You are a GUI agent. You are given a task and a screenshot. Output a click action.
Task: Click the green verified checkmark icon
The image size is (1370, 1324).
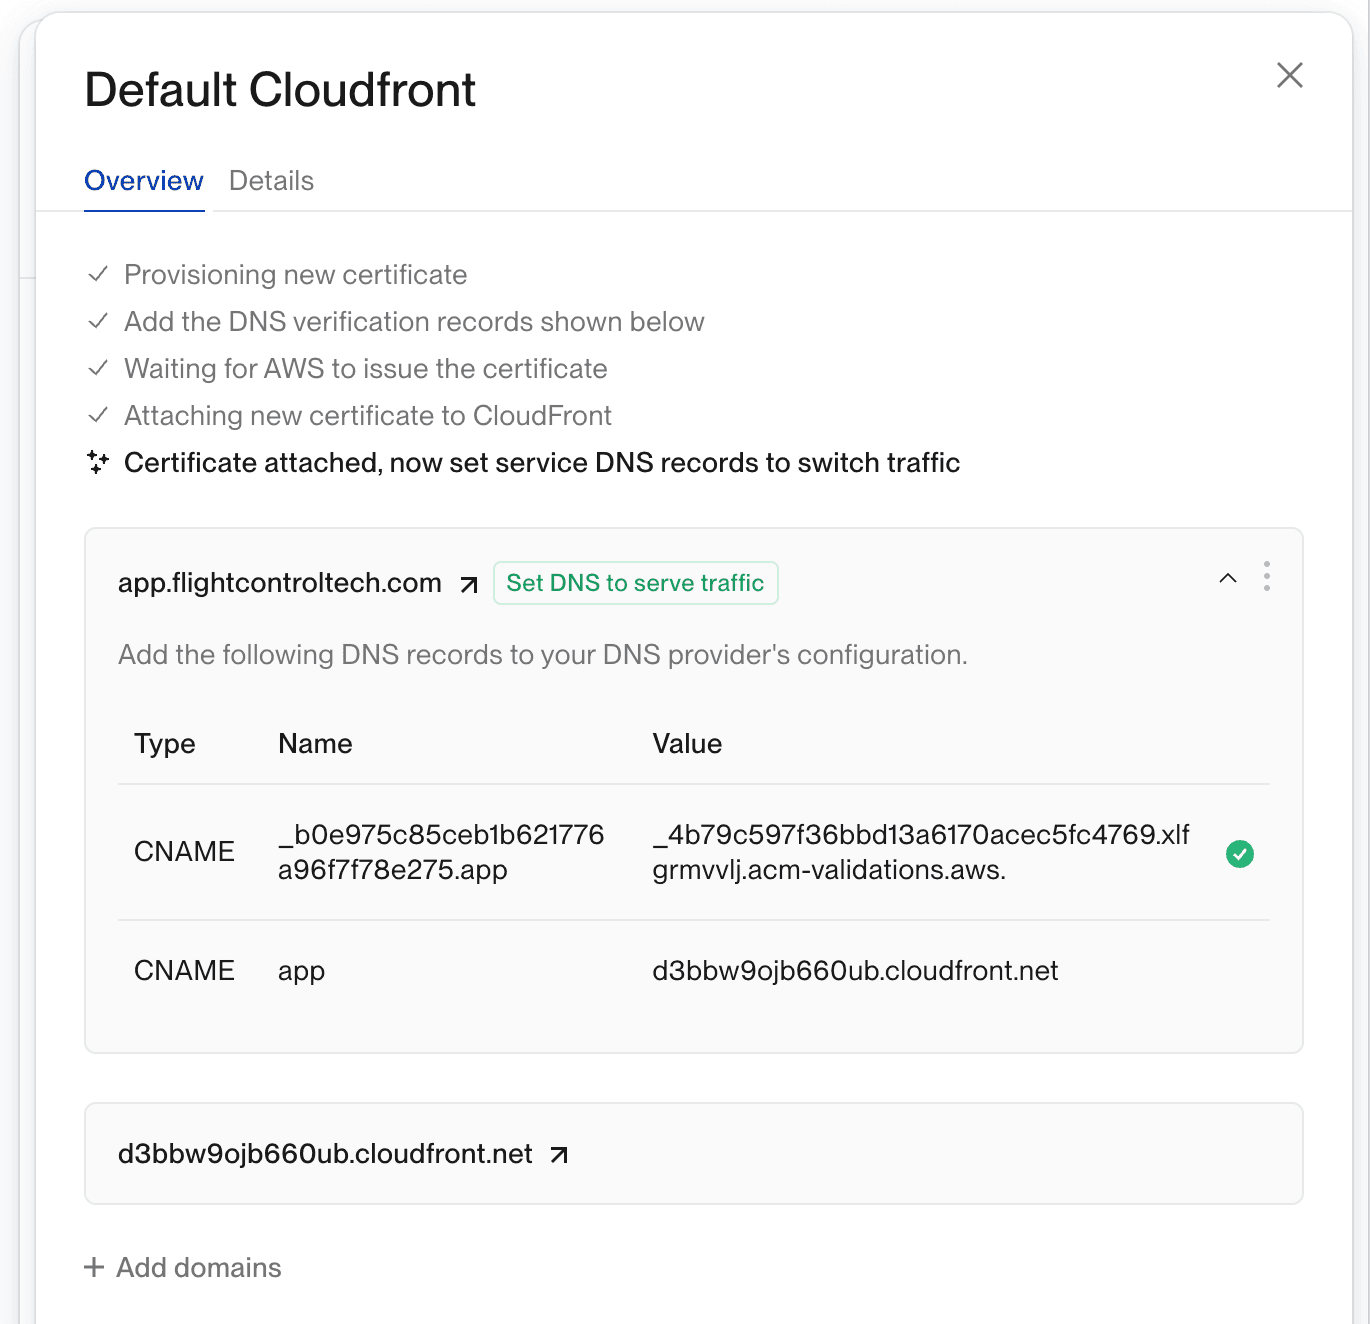(1240, 853)
